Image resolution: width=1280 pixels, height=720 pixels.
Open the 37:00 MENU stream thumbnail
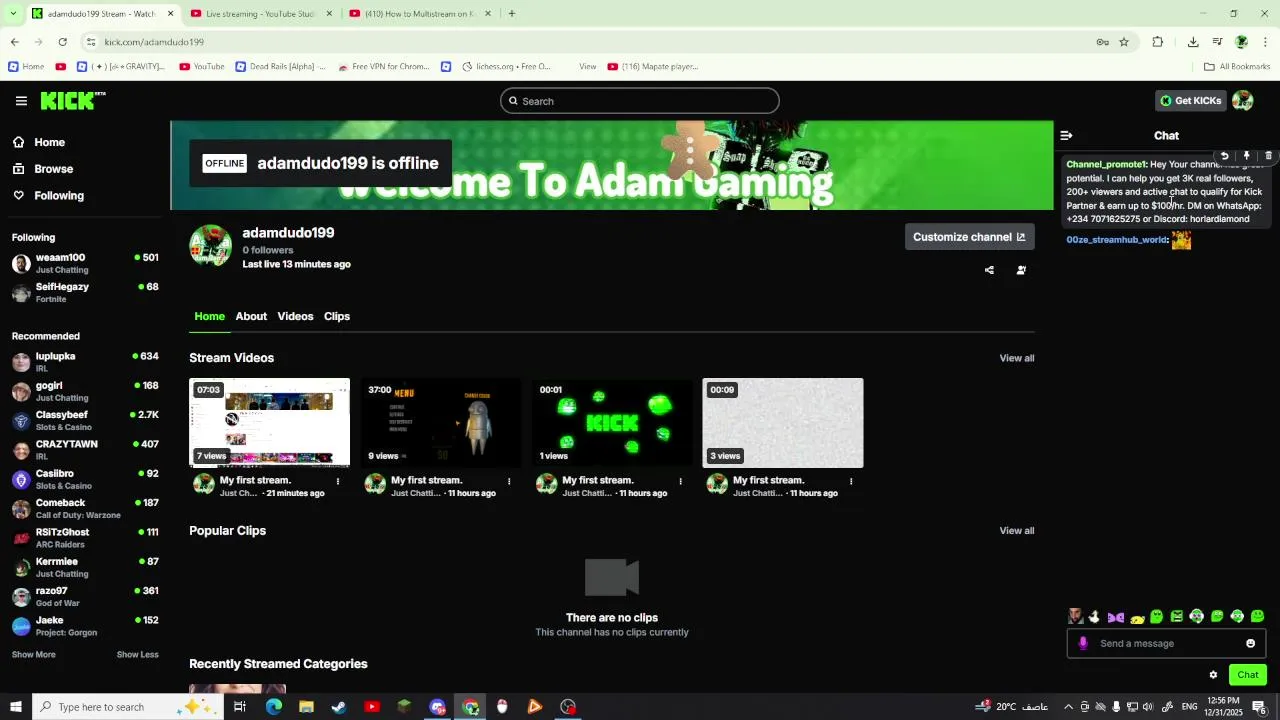point(441,422)
